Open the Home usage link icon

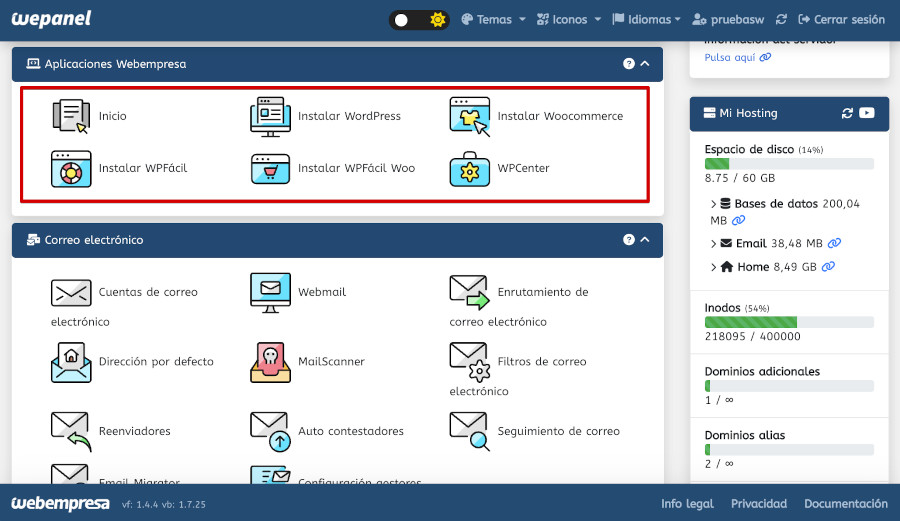pyautogui.click(x=828, y=267)
